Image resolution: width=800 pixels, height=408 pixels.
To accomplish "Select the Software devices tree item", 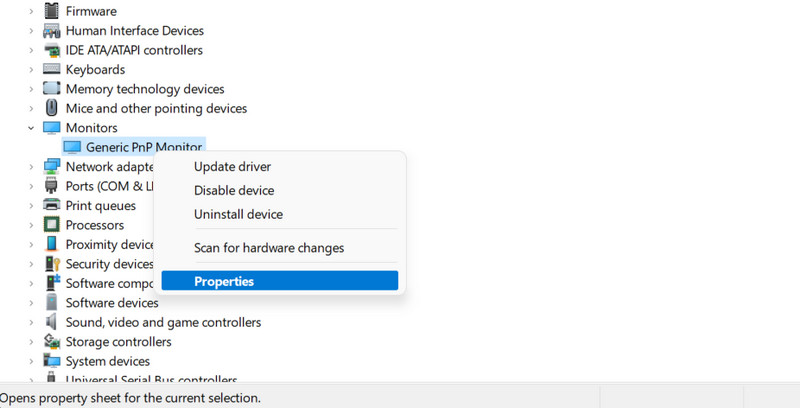I will pos(112,303).
